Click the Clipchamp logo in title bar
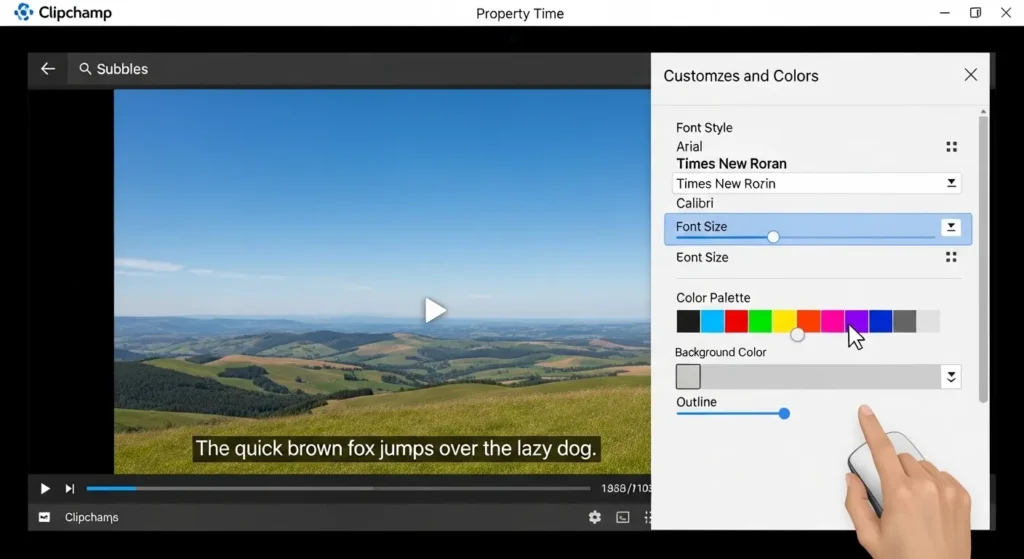 point(23,13)
